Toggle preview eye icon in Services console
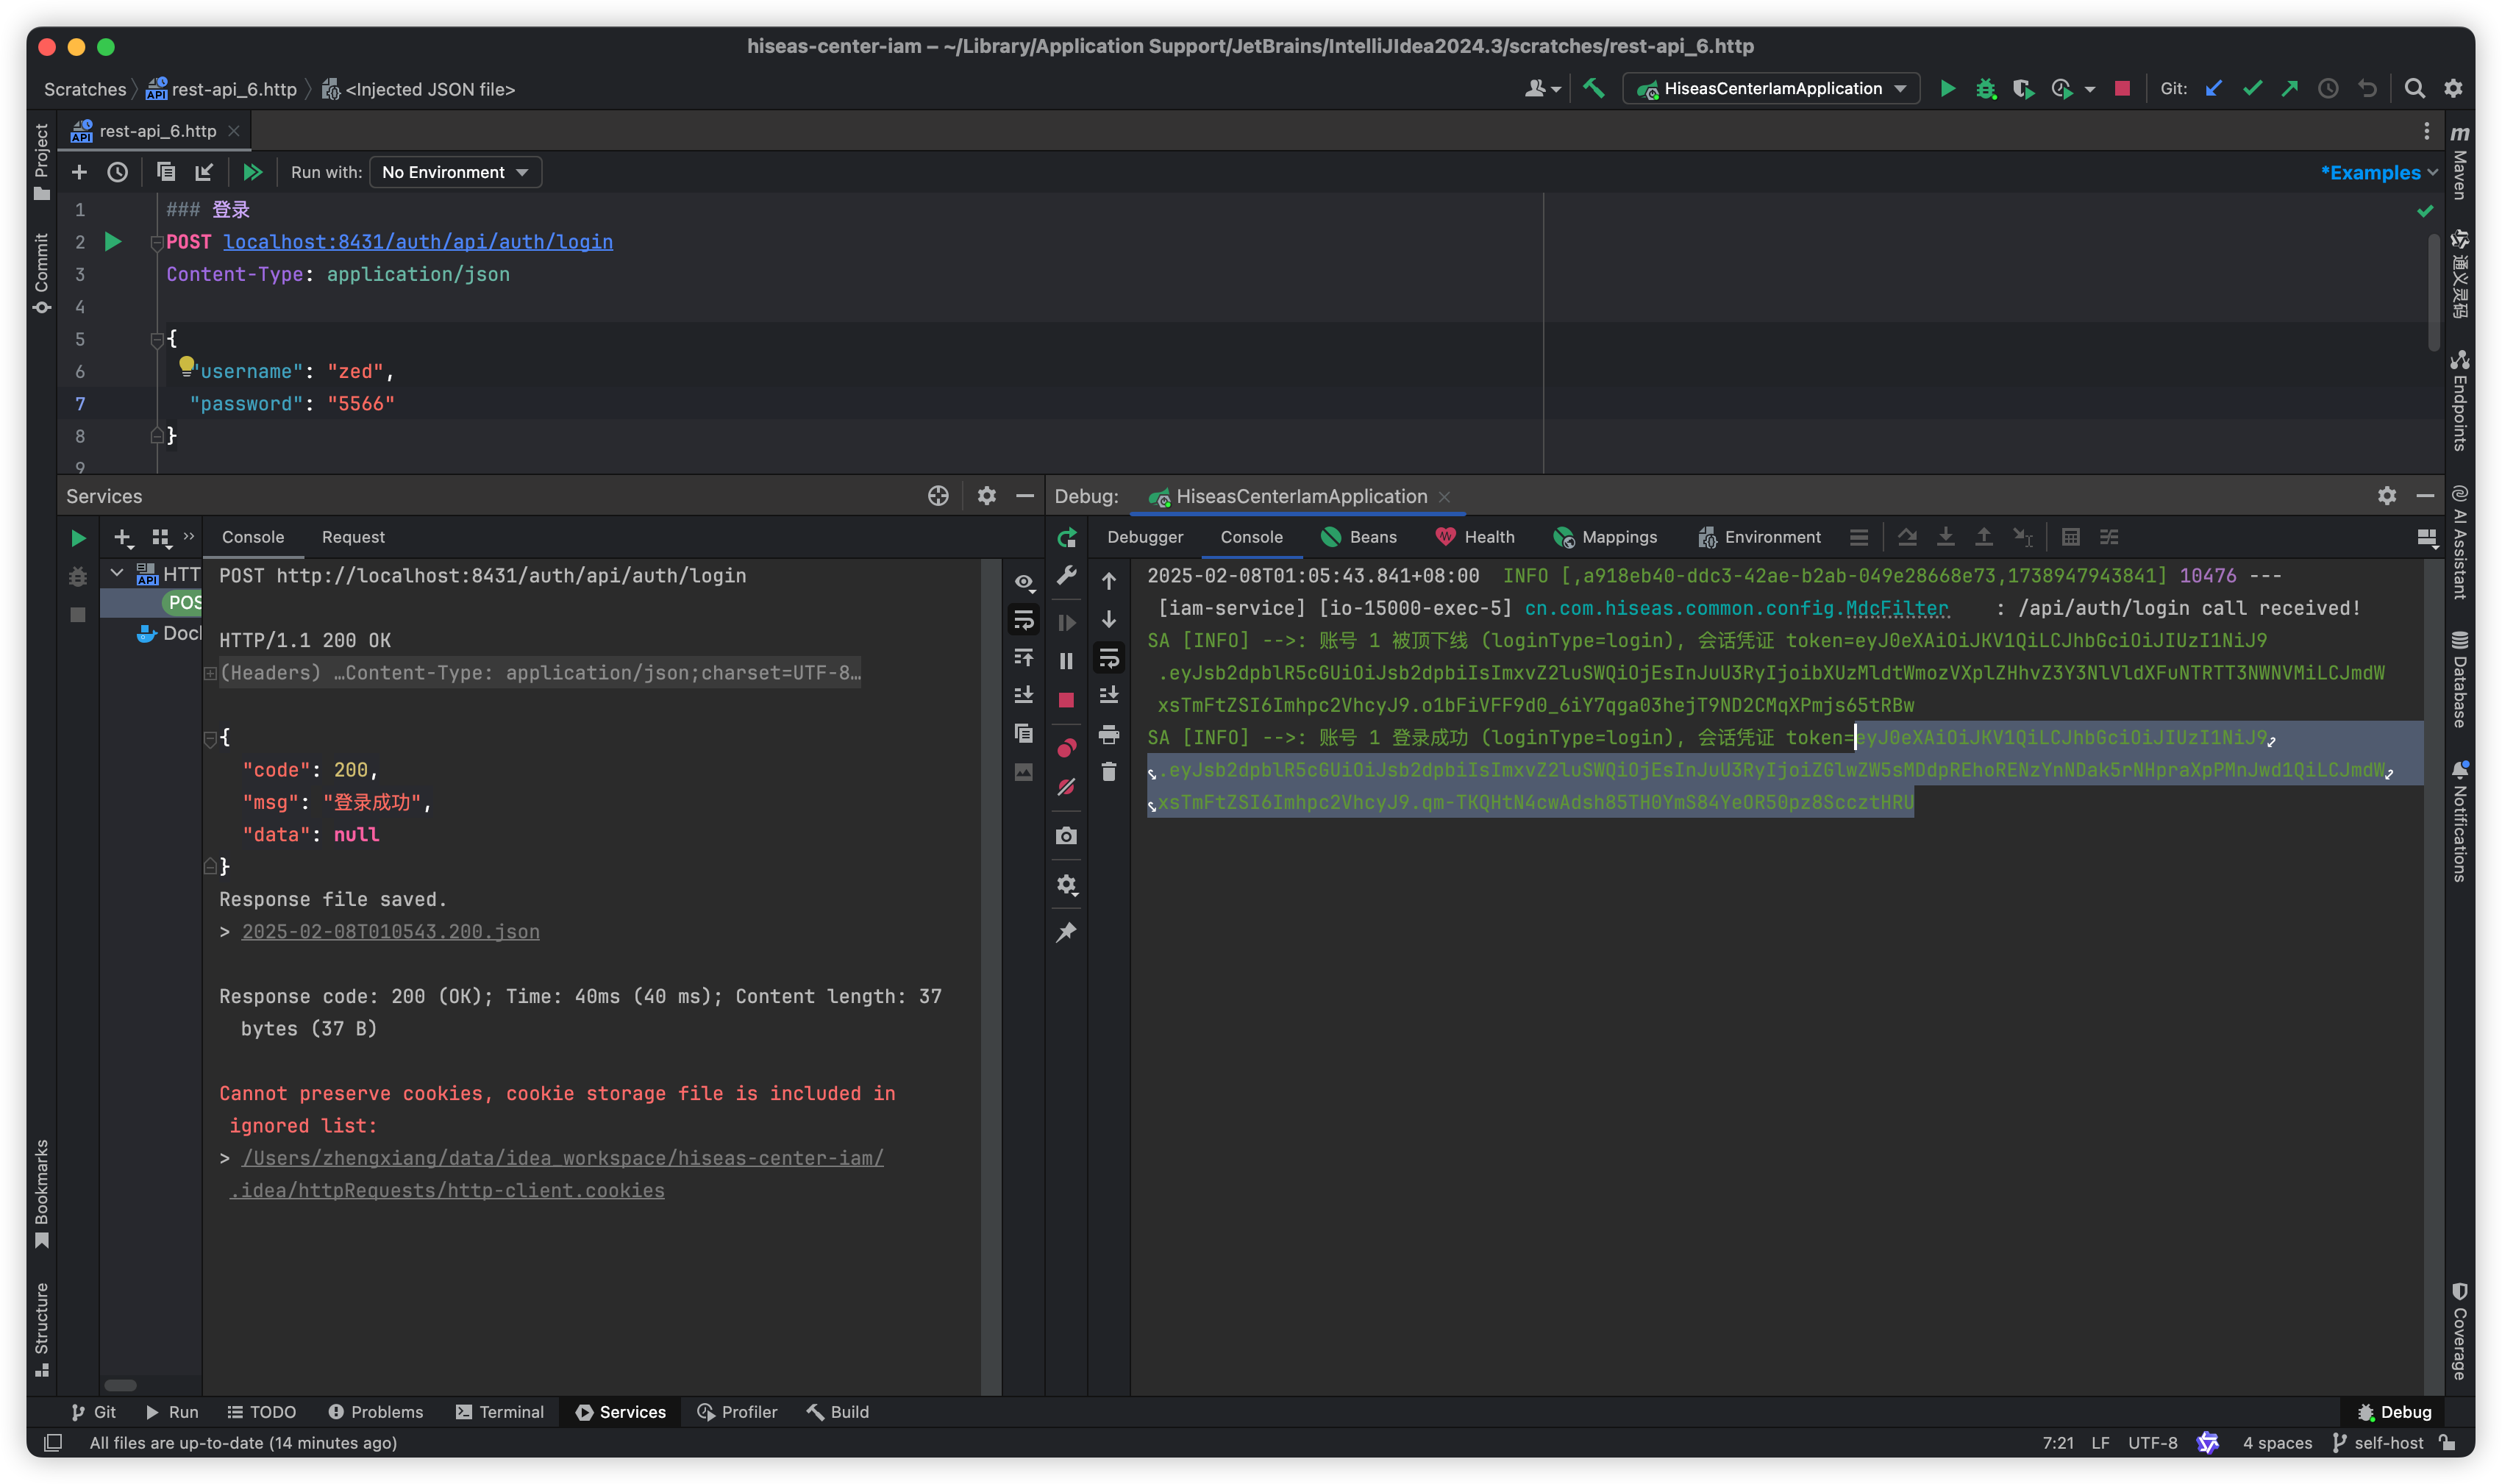The image size is (2502, 1484). click(x=1023, y=582)
